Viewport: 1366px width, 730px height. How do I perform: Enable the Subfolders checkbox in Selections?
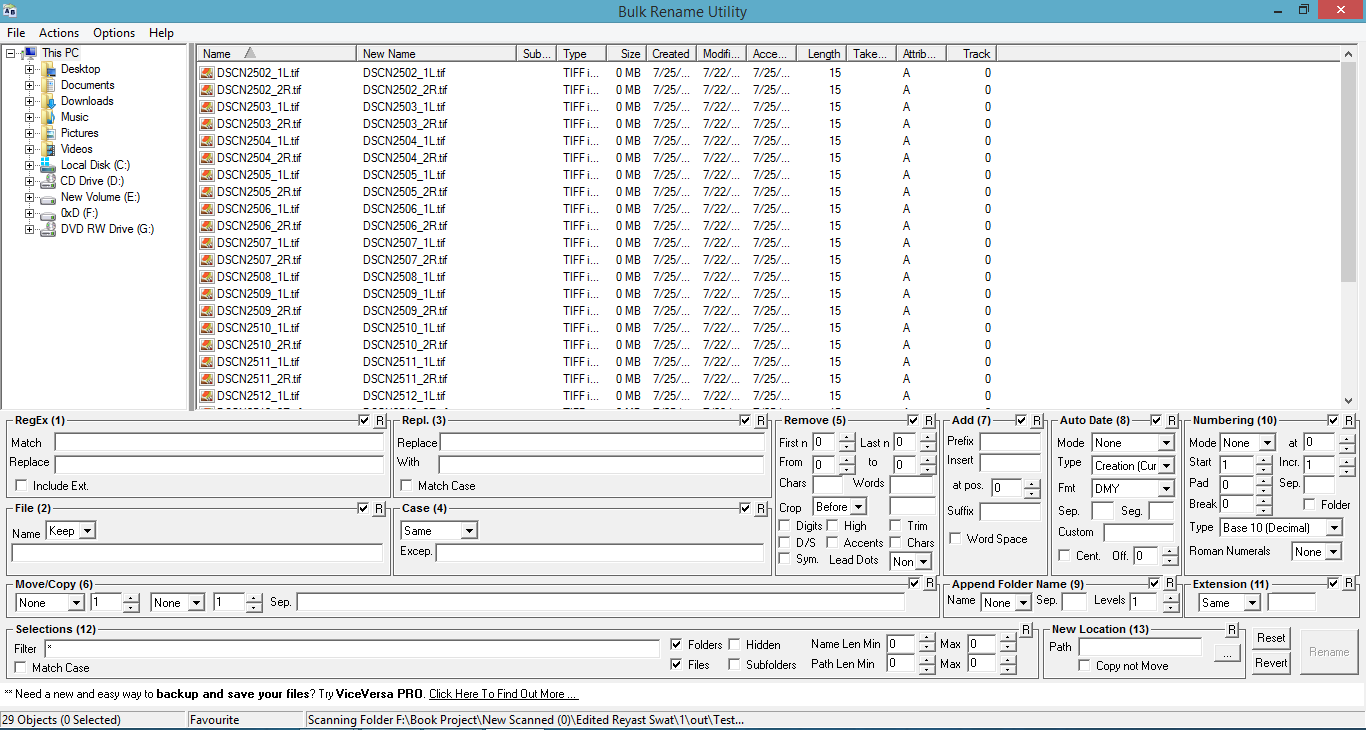[x=733, y=663]
